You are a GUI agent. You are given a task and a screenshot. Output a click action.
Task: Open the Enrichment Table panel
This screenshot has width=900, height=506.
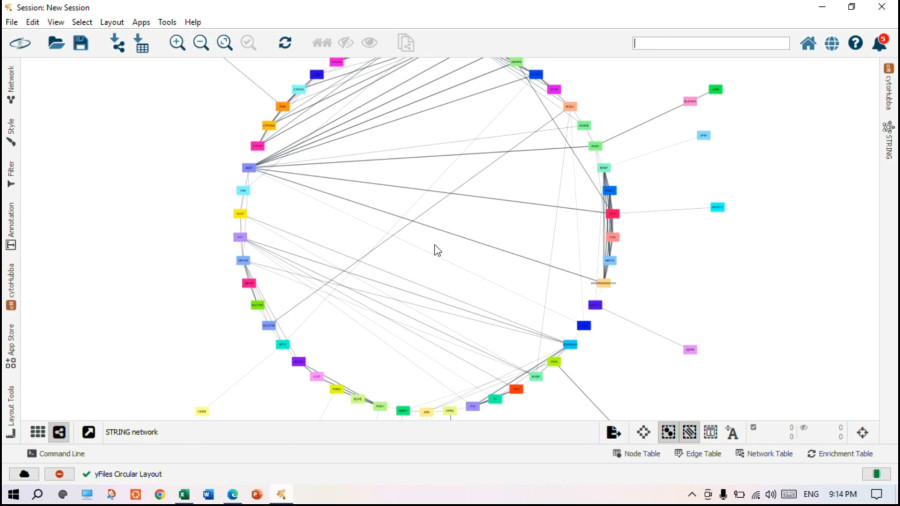(840, 453)
